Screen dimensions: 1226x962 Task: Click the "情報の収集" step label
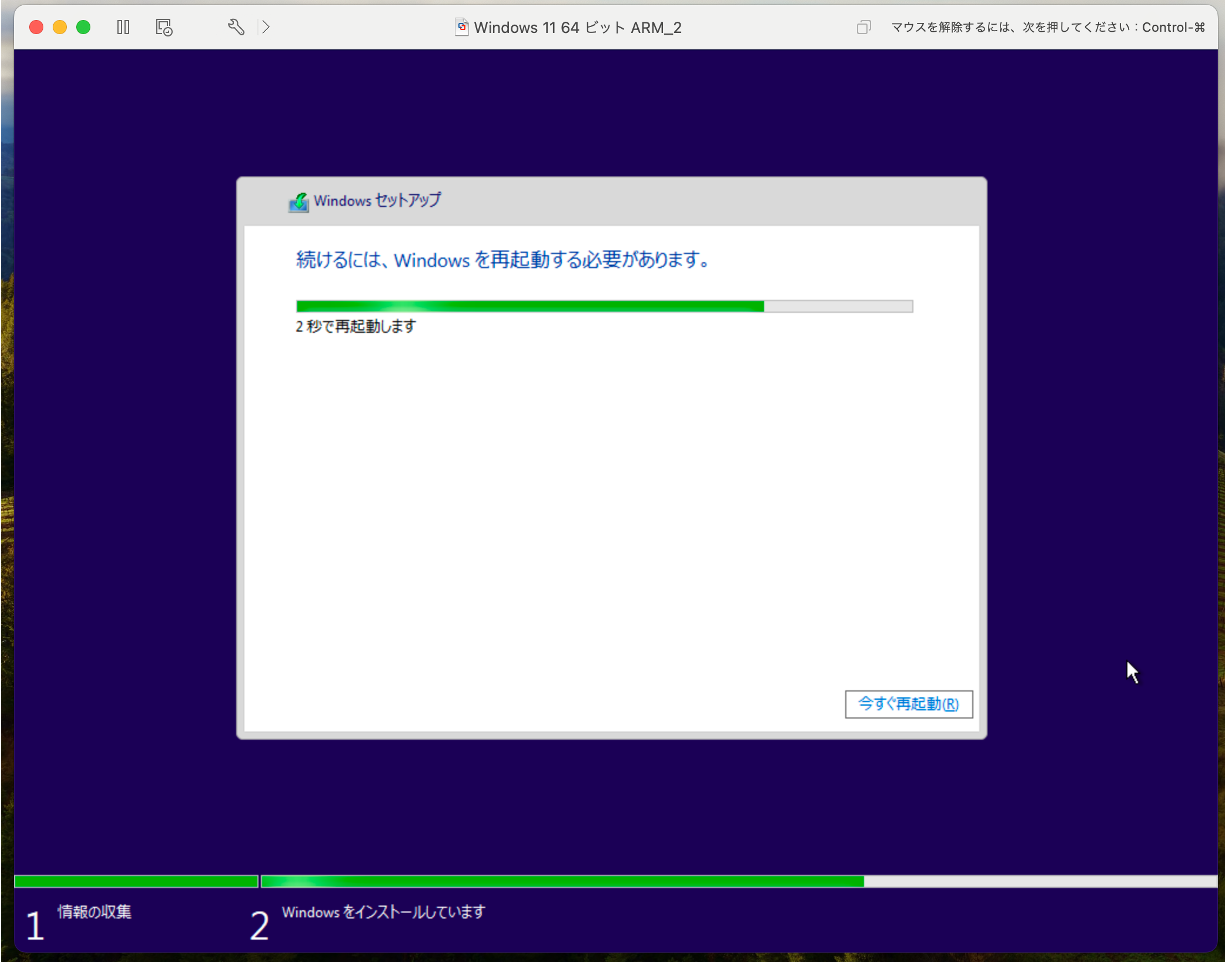coord(94,912)
